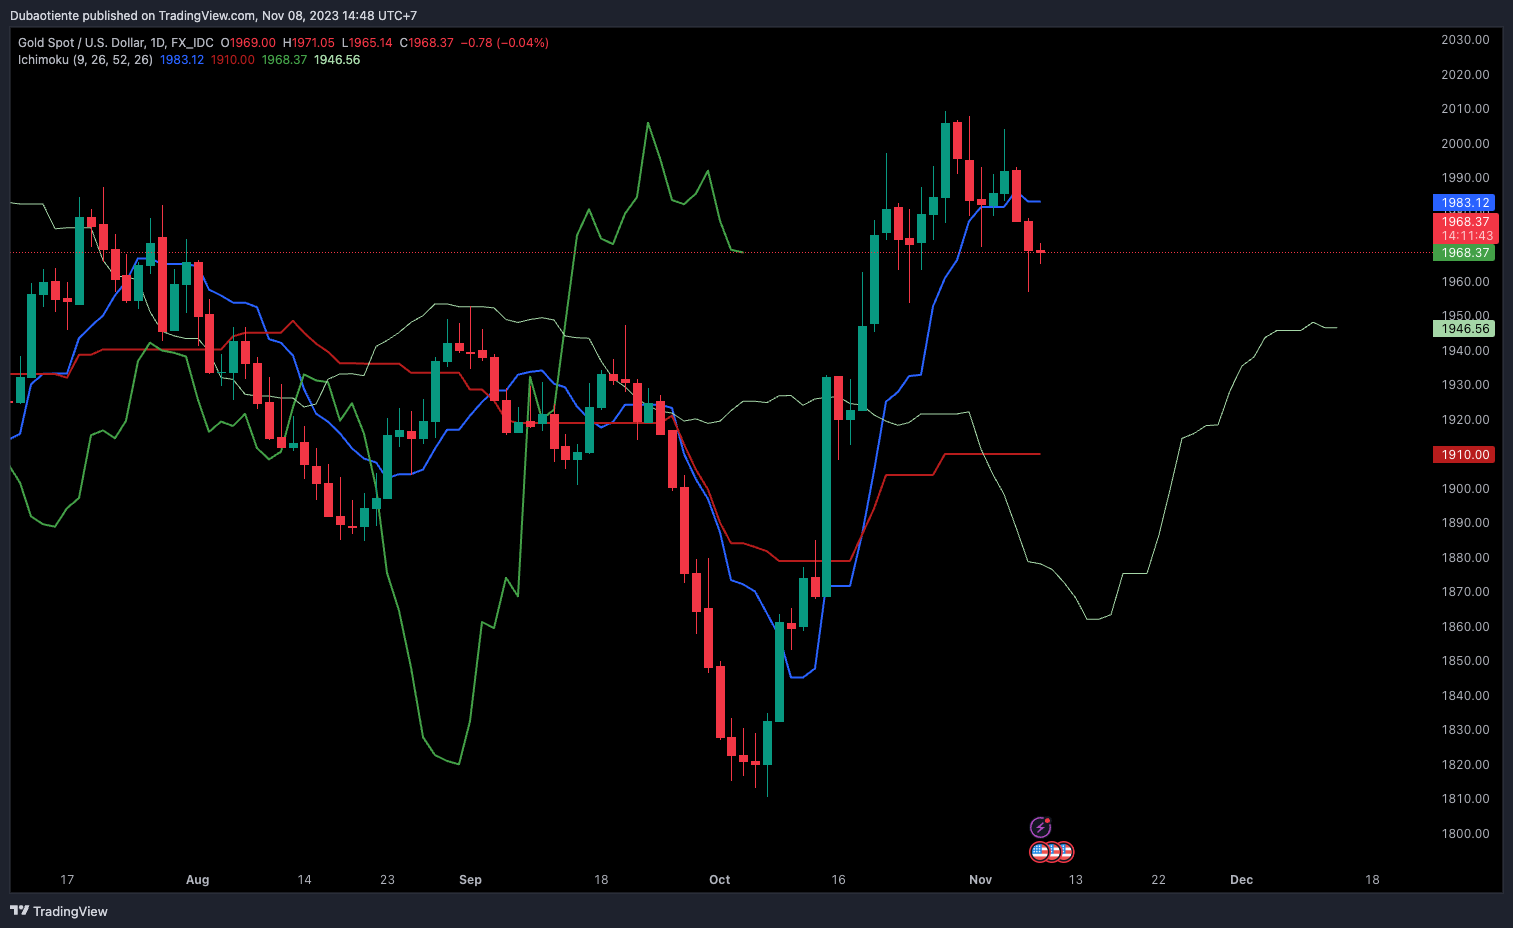Click the purple lightning bolt event icon
The height and width of the screenshot is (928, 1513).
(x=1040, y=827)
